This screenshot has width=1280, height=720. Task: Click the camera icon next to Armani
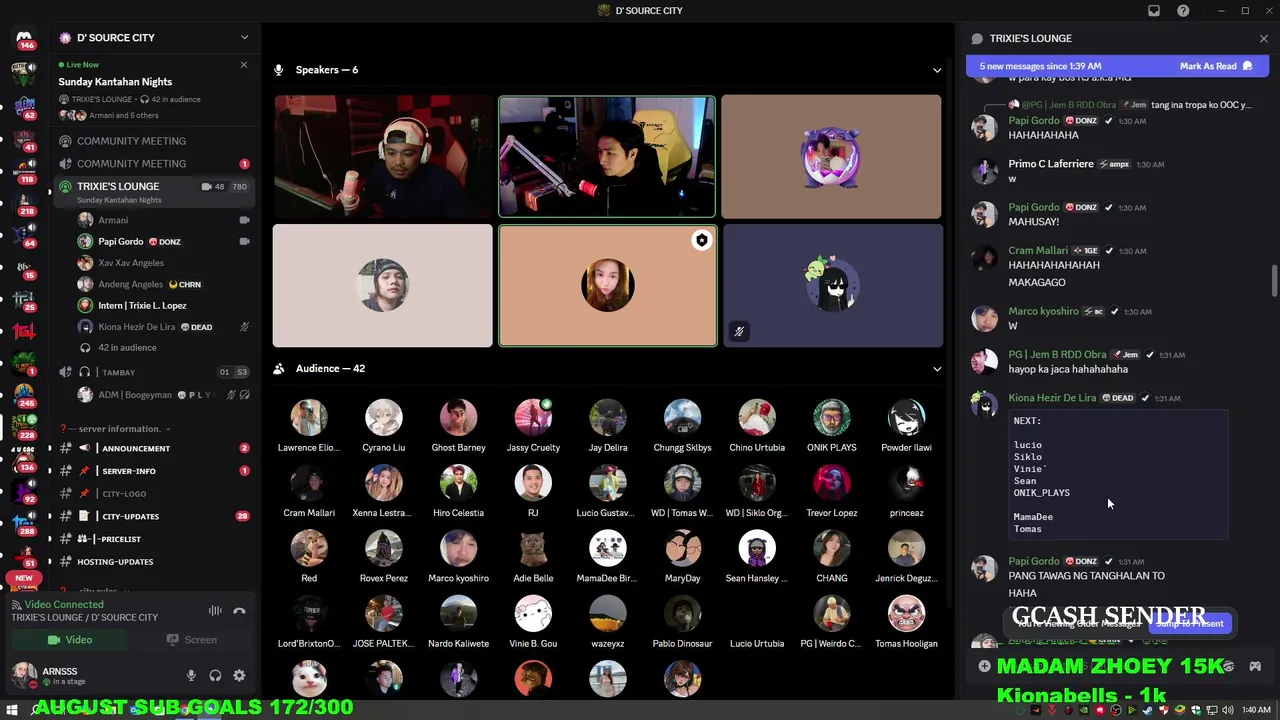pyautogui.click(x=244, y=220)
